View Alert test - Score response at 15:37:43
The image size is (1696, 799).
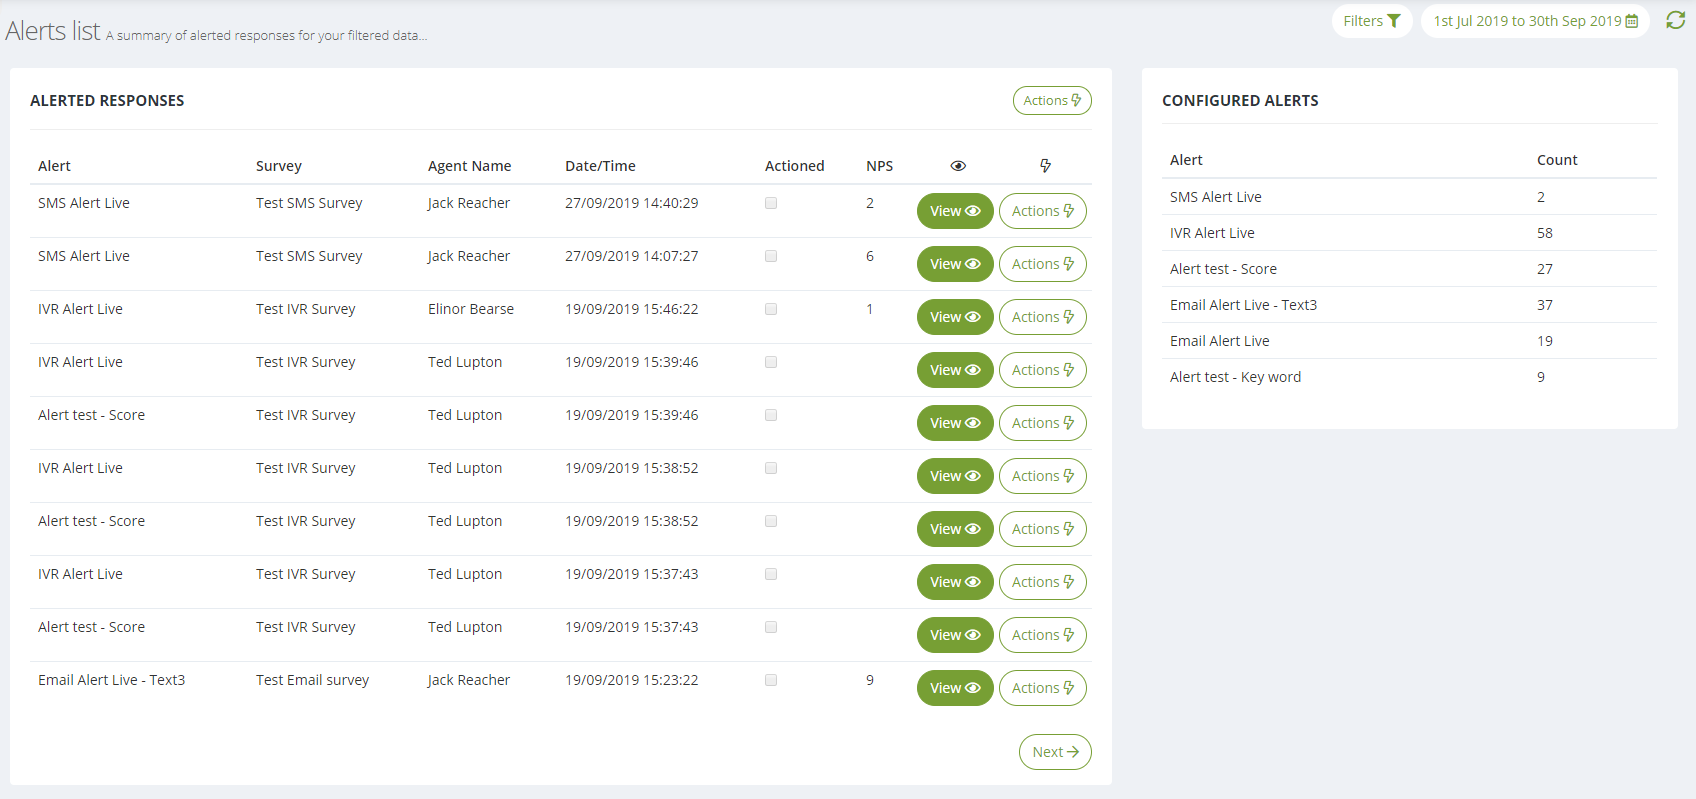955,635
